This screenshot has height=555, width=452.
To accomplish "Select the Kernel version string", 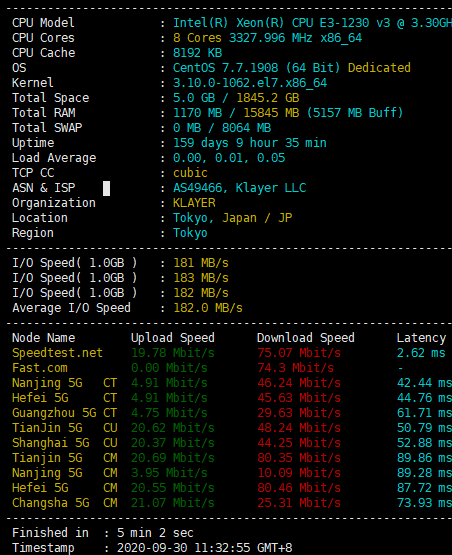I will pos(250,83).
